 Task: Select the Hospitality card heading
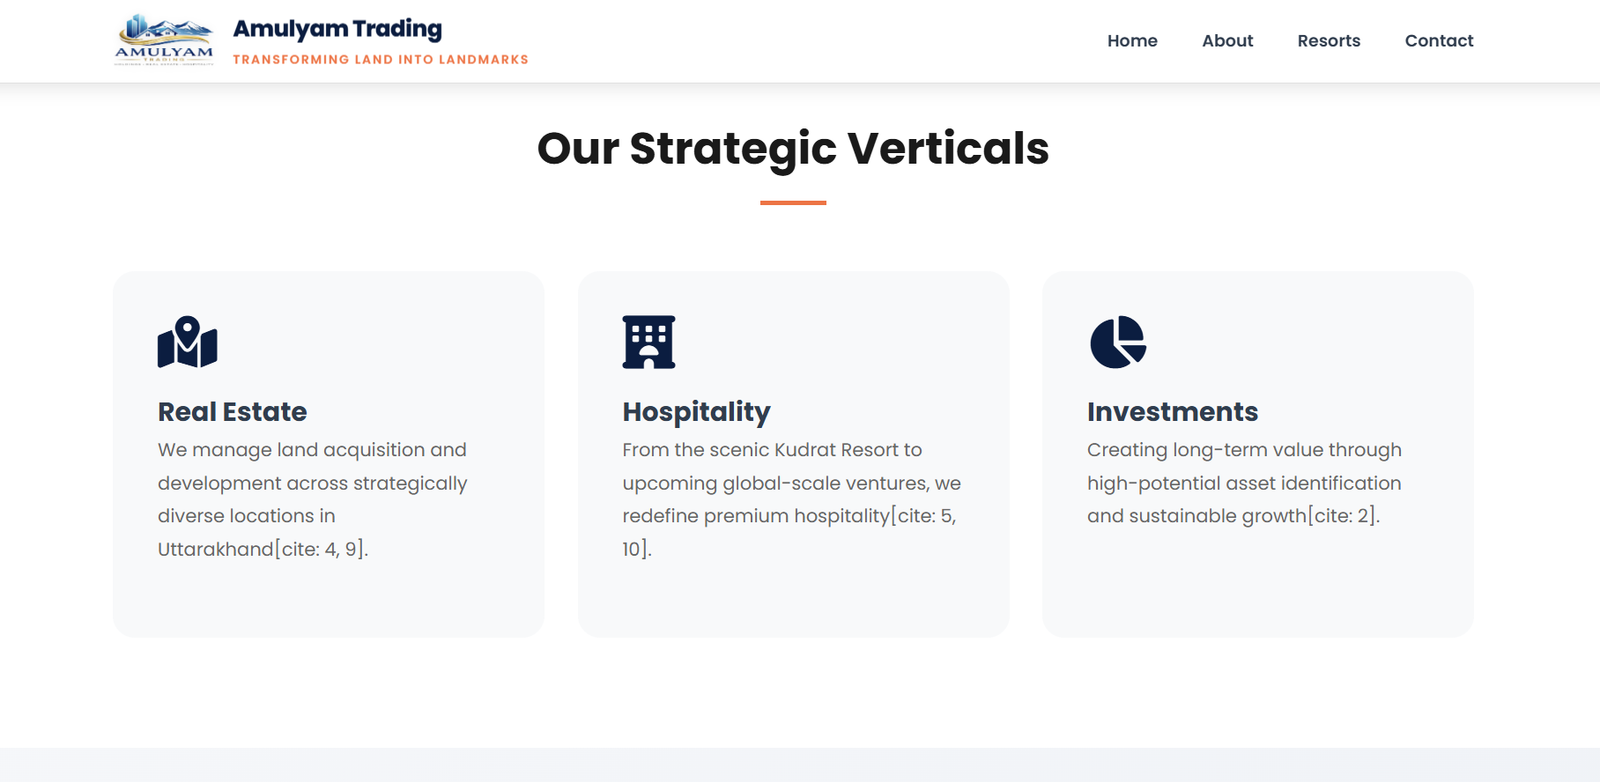(x=696, y=412)
